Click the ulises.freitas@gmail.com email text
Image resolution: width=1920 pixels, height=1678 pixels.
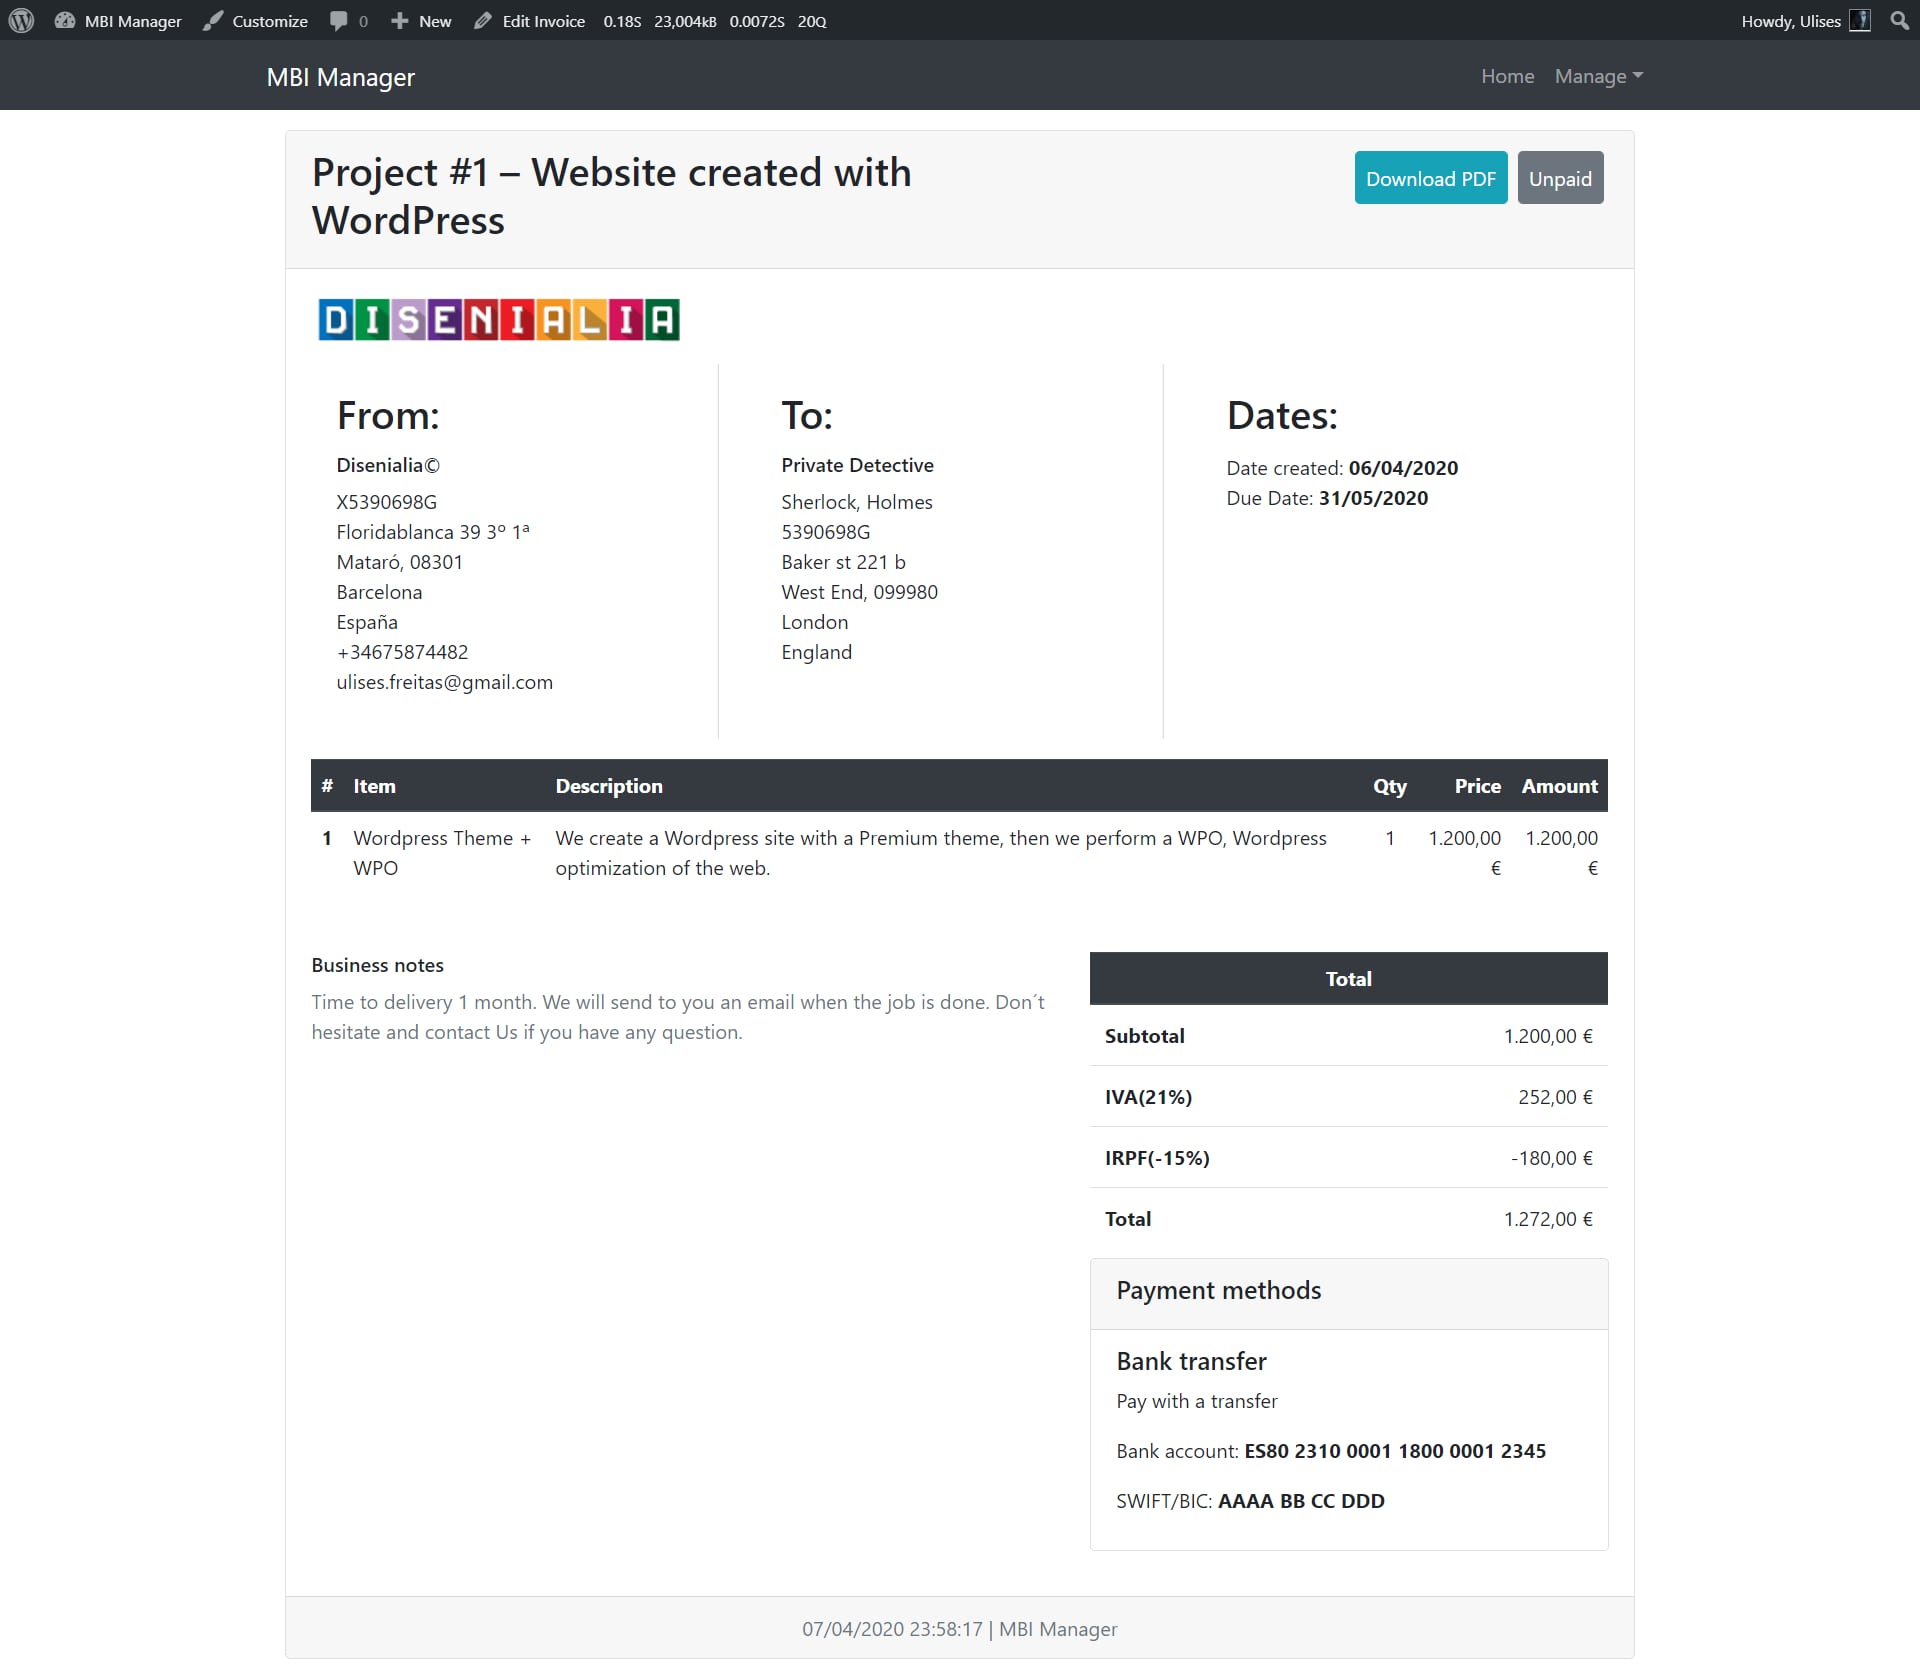[x=444, y=682]
